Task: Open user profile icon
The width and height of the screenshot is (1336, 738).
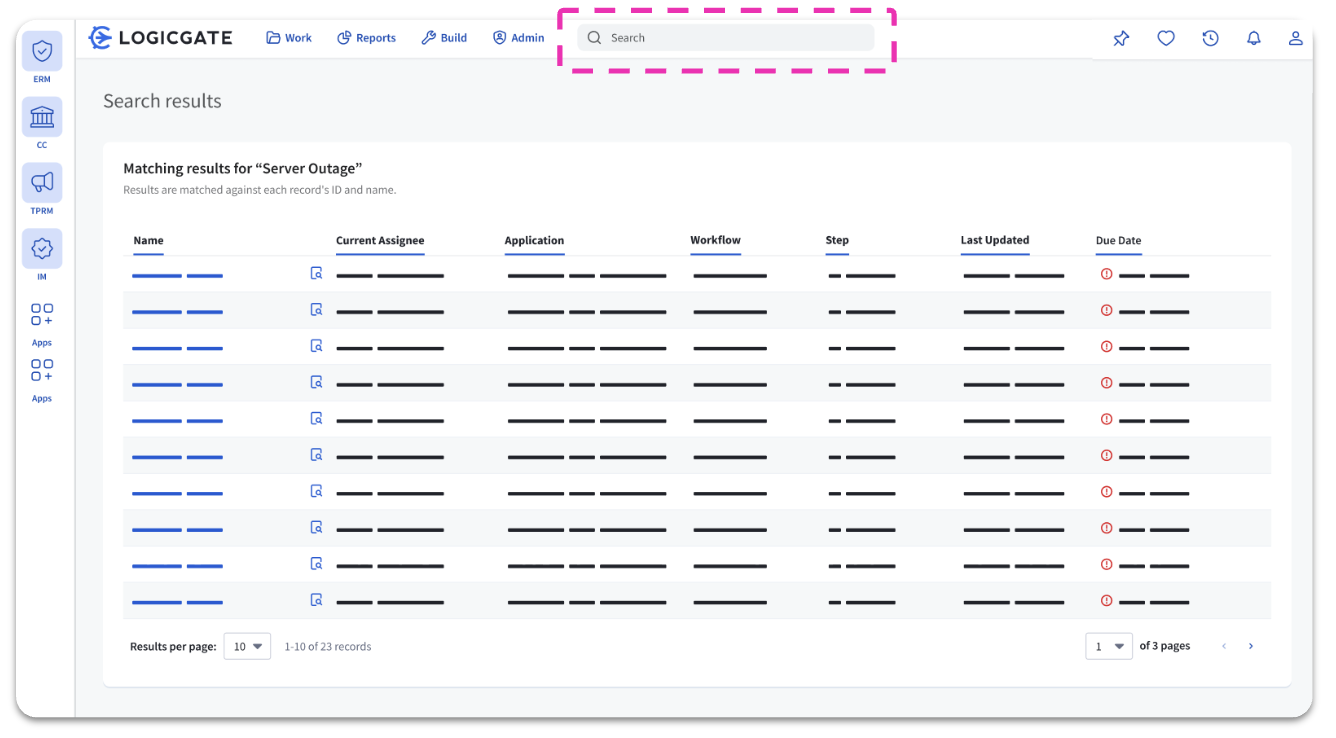Action: 1295,38
